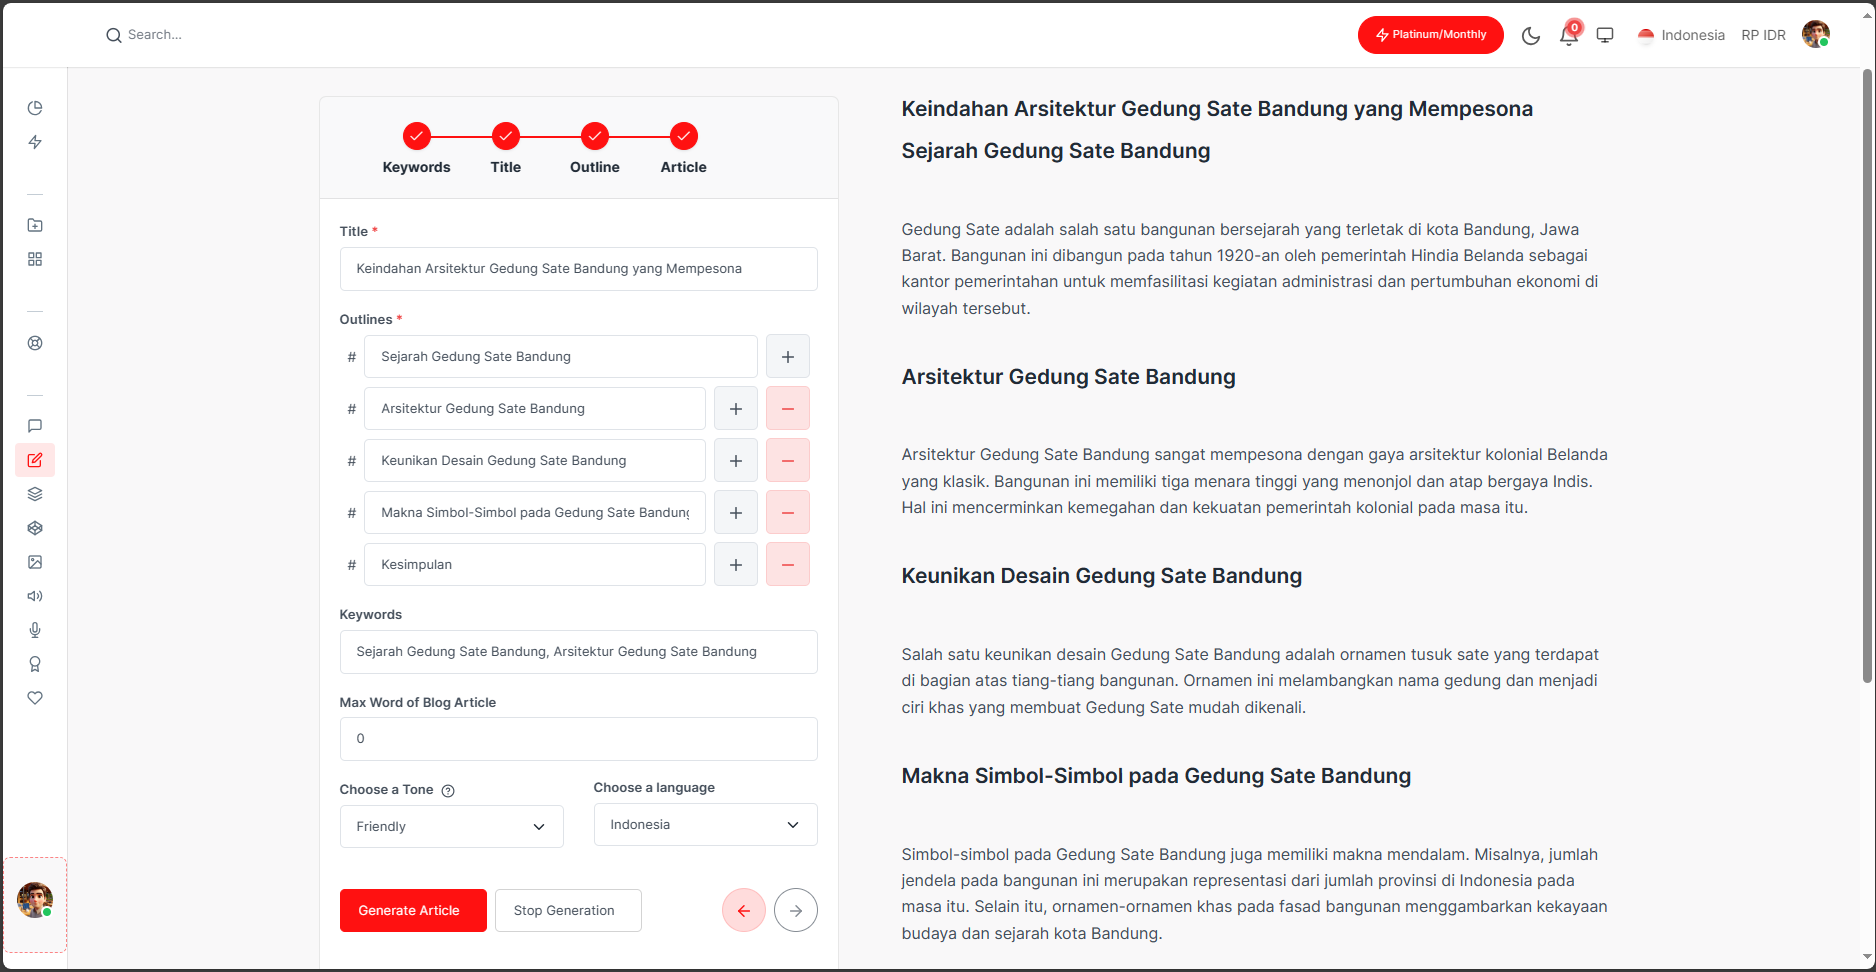The height and width of the screenshot is (972, 1876).
Task: Click the Max Word of Blog Article field
Action: 578,739
